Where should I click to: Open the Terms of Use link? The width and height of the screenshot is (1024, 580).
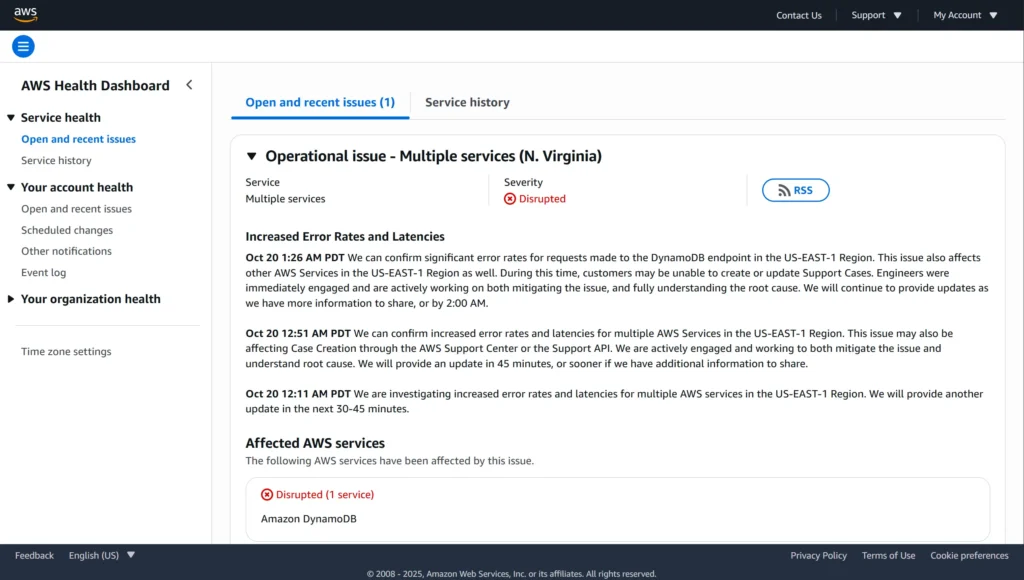pos(888,555)
